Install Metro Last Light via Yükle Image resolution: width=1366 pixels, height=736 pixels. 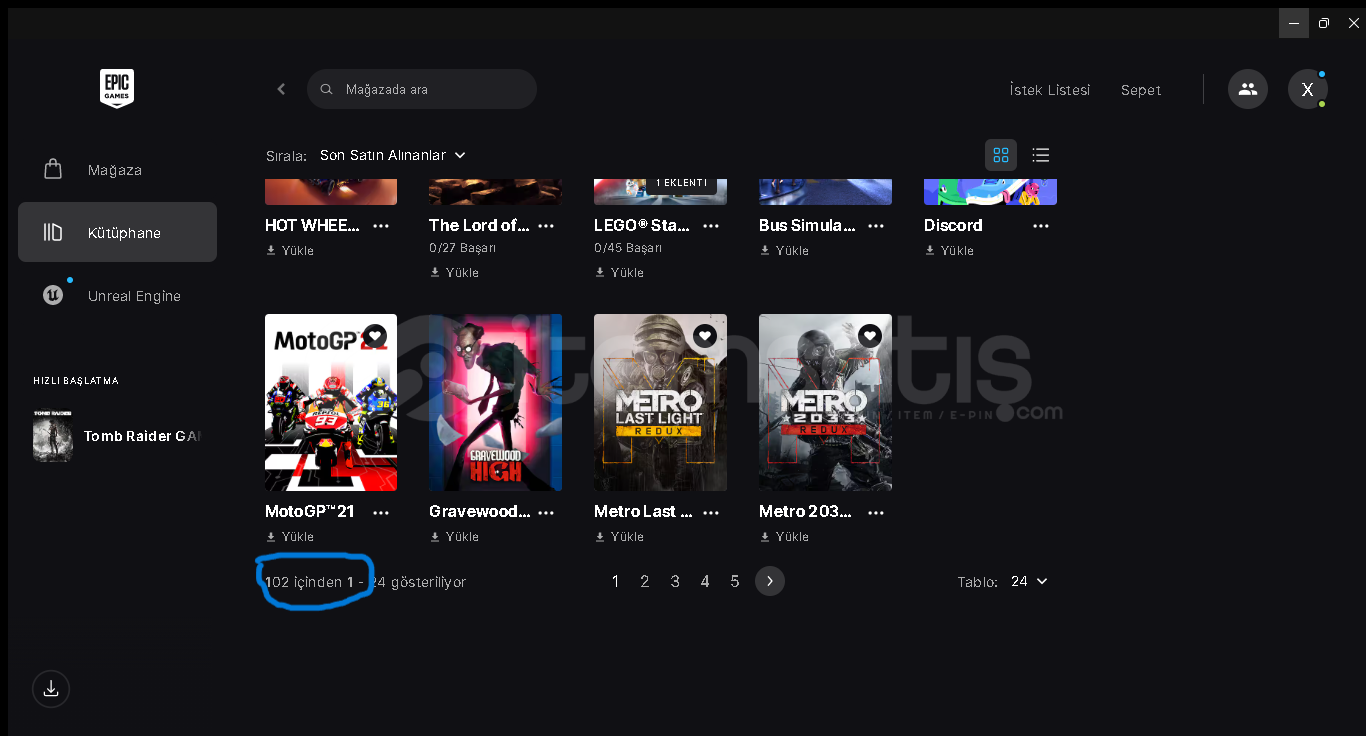point(619,537)
